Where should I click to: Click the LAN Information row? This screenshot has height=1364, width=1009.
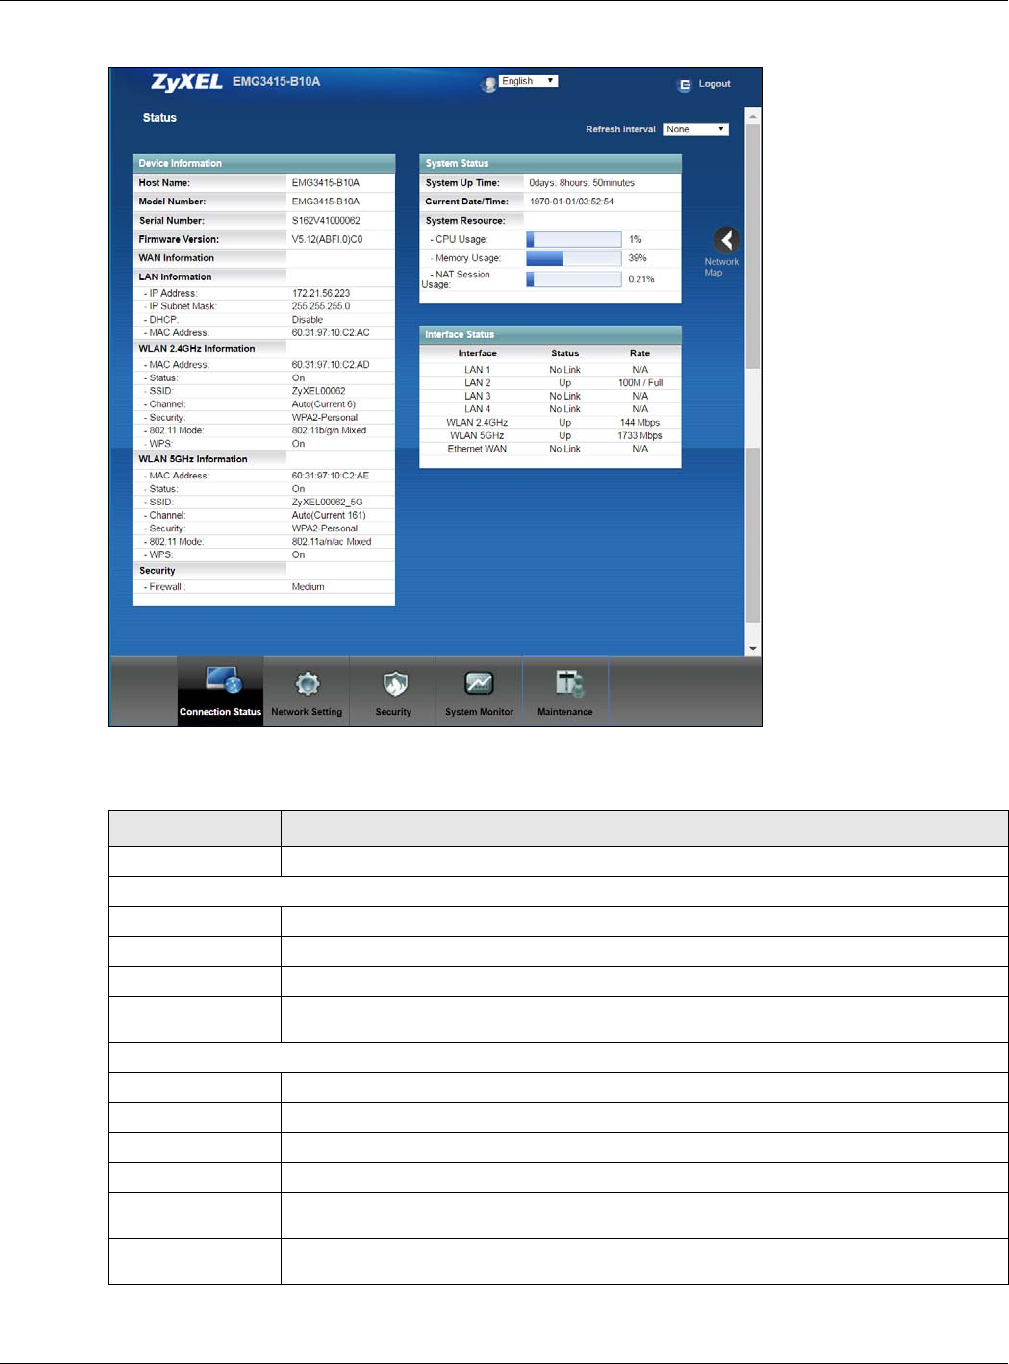click(x=264, y=277)
